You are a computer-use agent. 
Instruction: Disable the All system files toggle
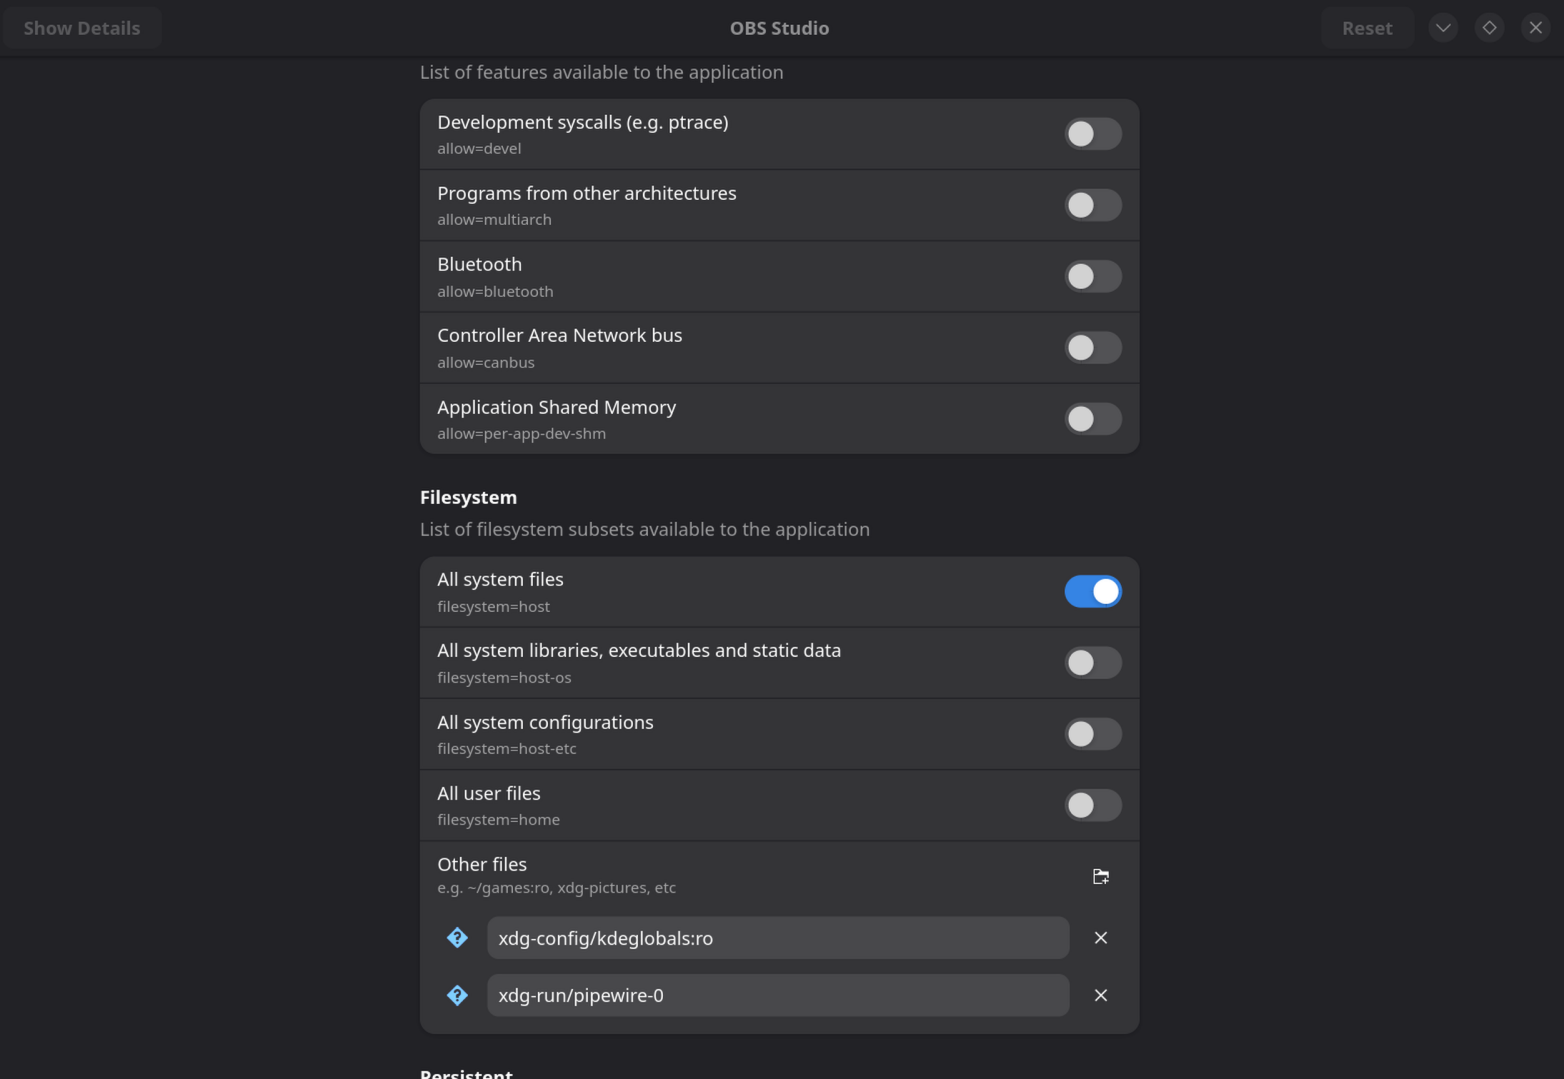pyautogui.click(x=1093, y=592)
